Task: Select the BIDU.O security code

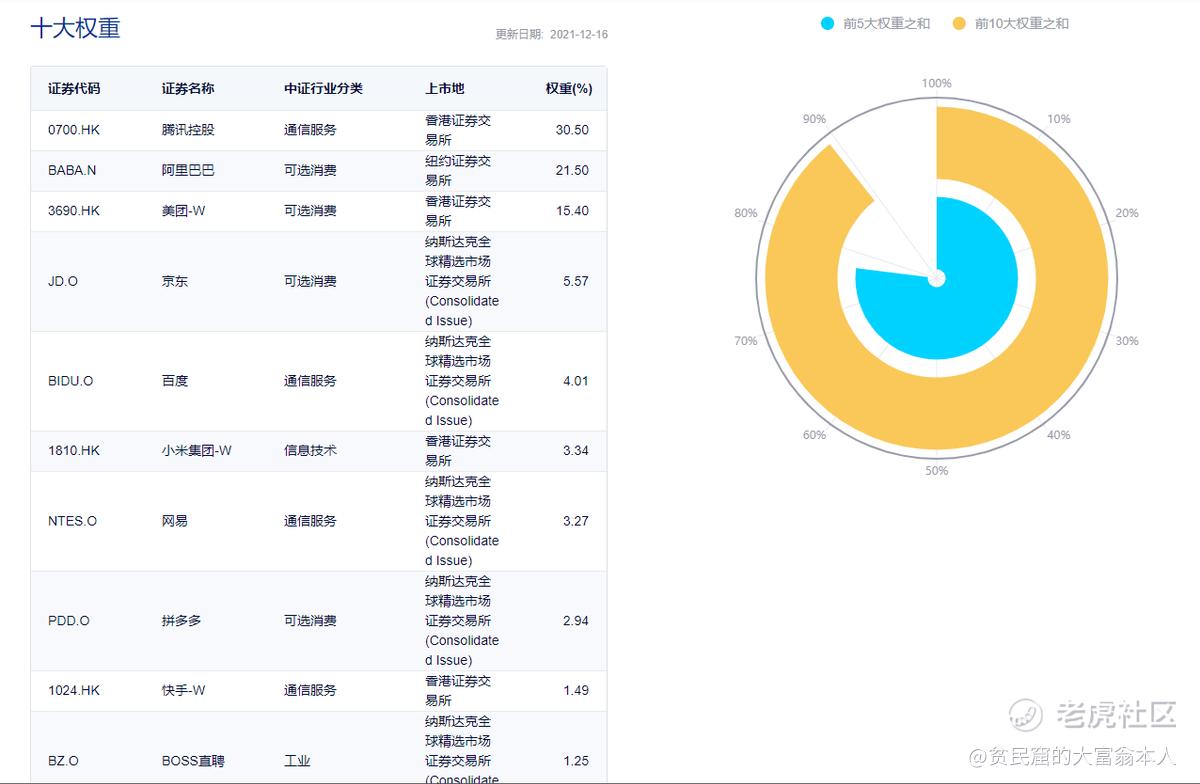Action: pos(71,381)
